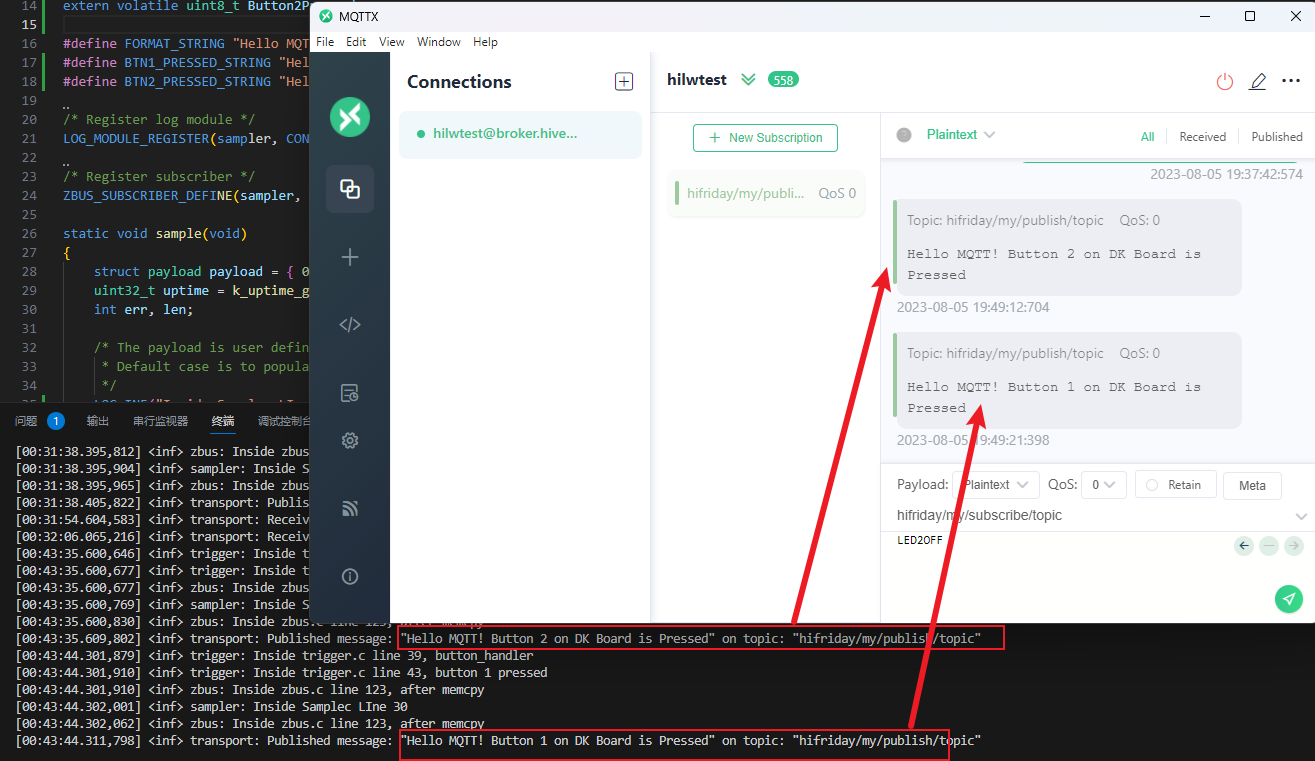Image resolution: width=1315 pixels, height=761 pixels.
Task: Switch to the 问题 tab in editor panel
Action: point(26,421)
